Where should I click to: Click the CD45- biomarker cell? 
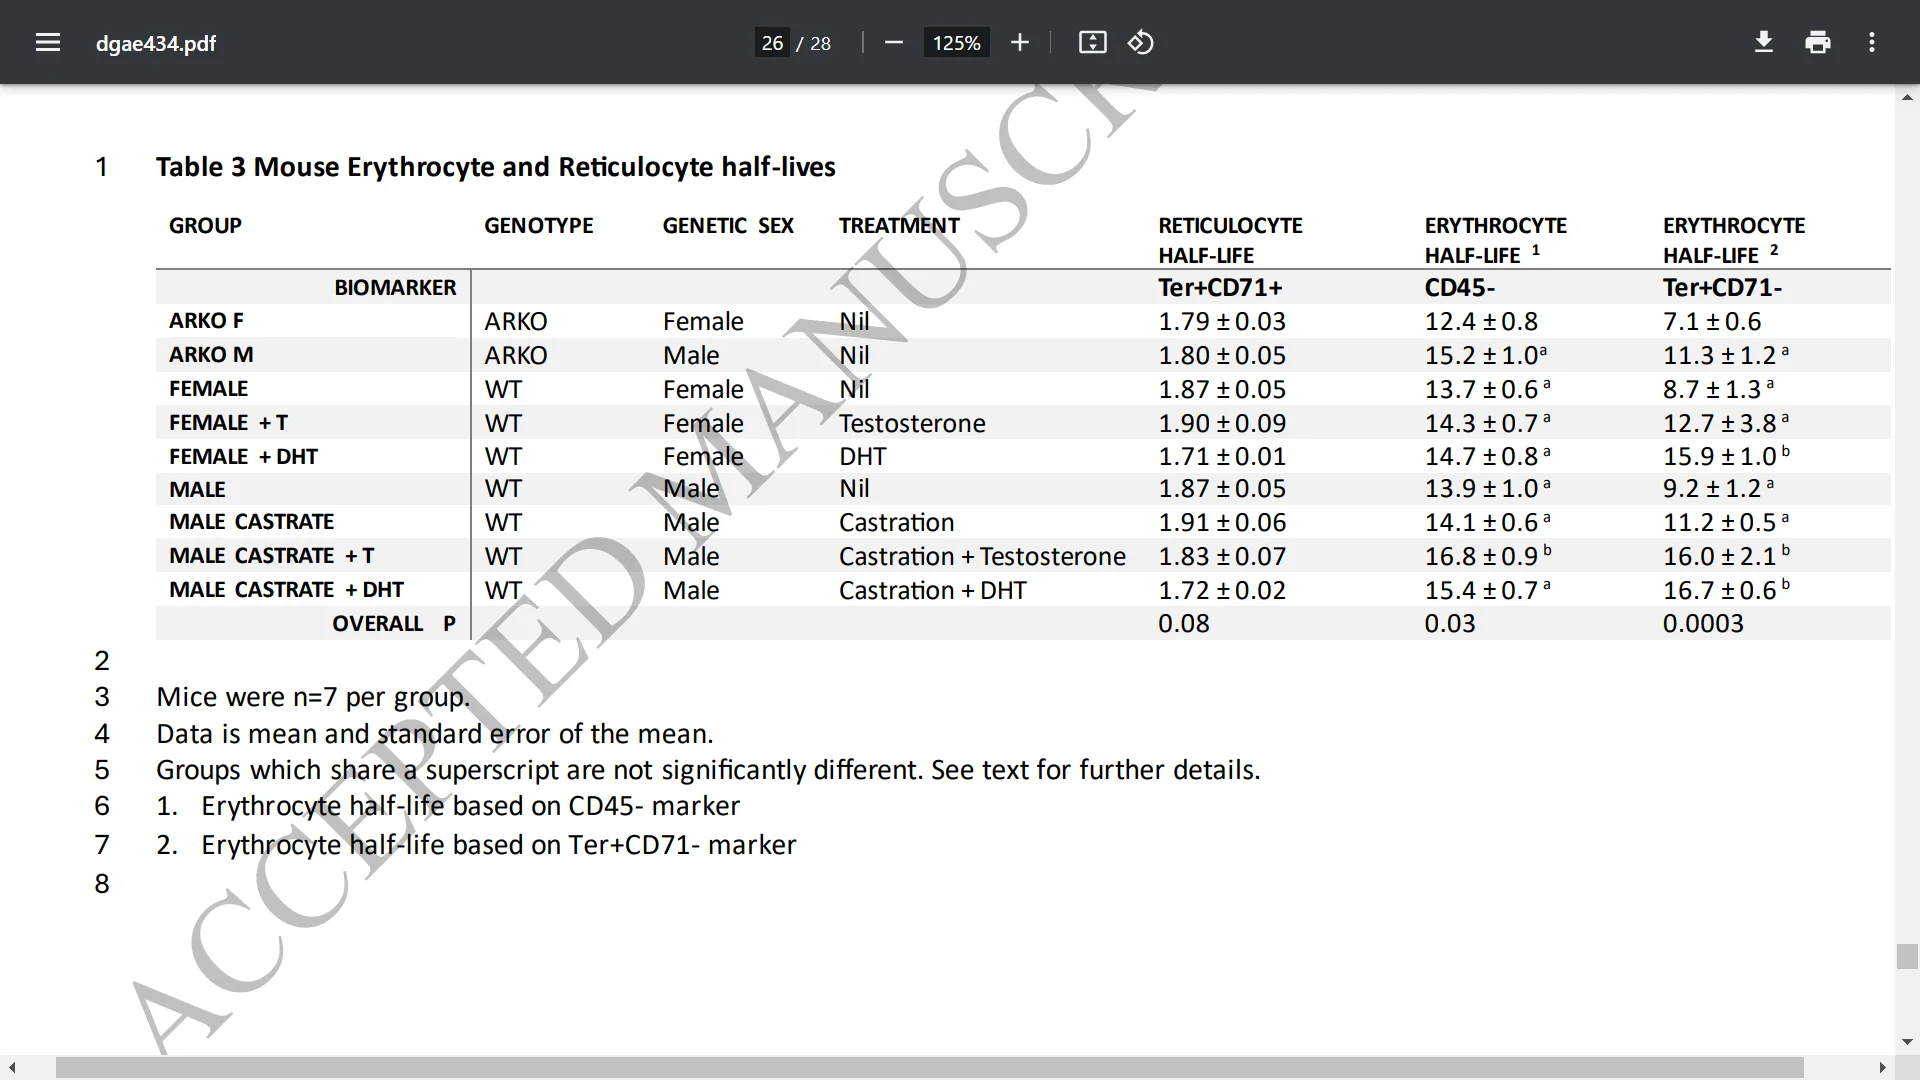tap(1460, 288)
